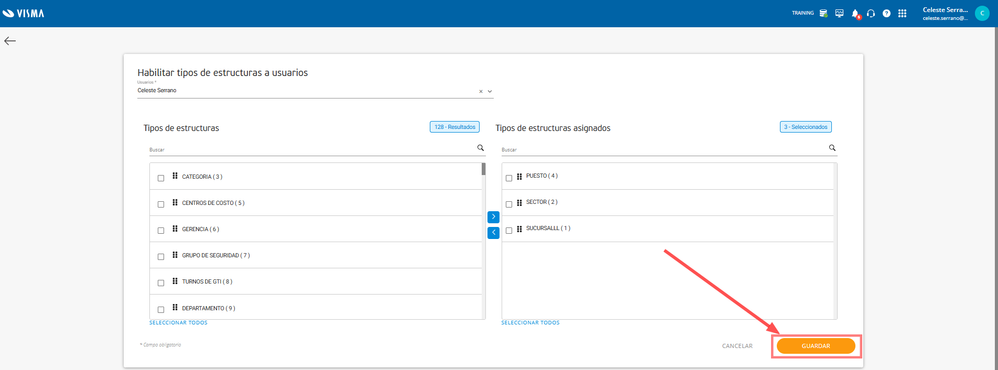Tick the GERENCIA ( 6 ) checkbox

coord(161,231)
